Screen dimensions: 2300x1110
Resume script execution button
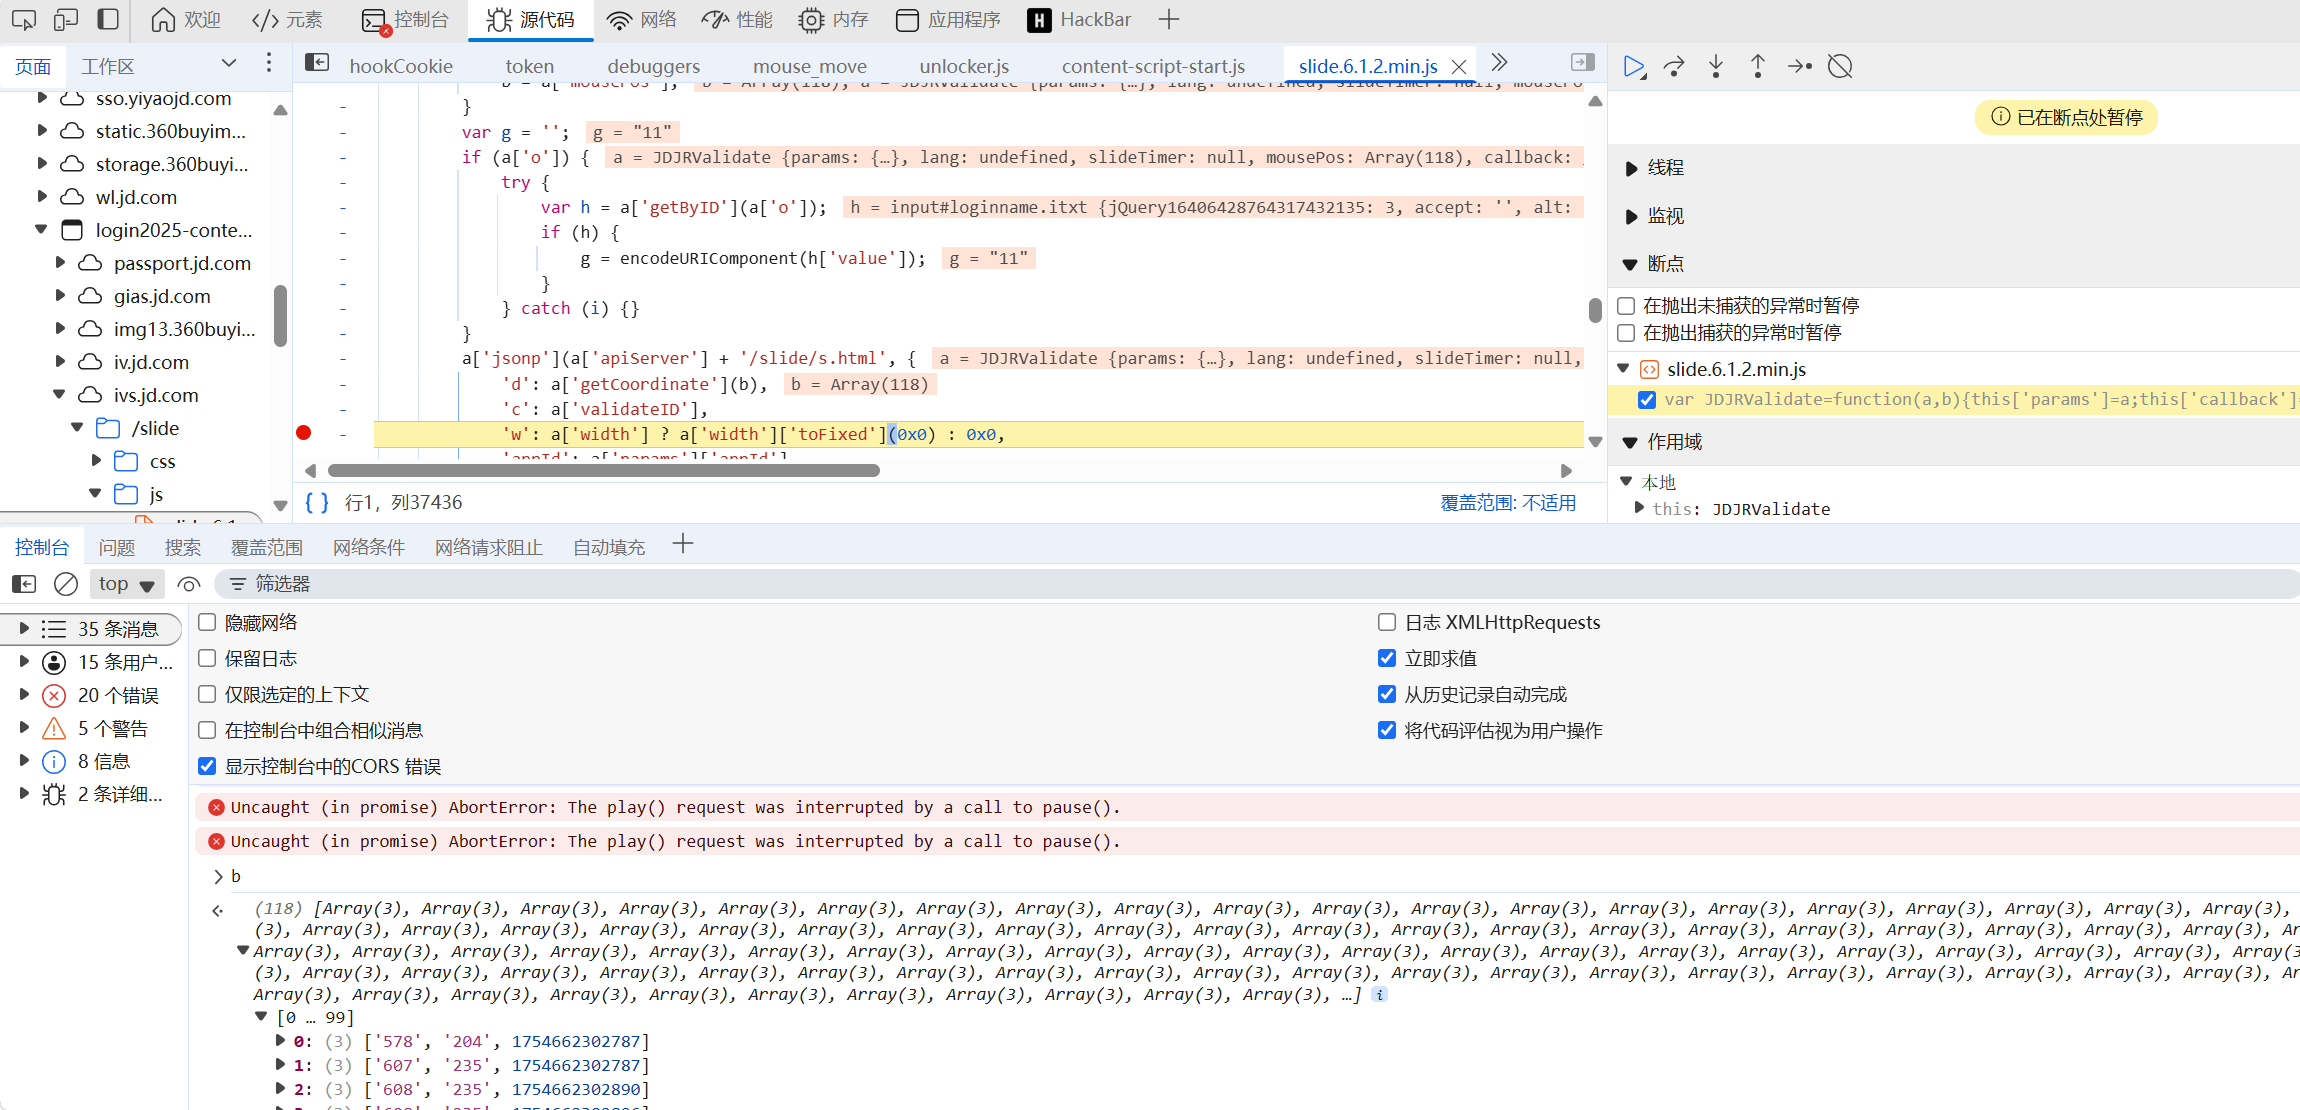[1634, 67]
